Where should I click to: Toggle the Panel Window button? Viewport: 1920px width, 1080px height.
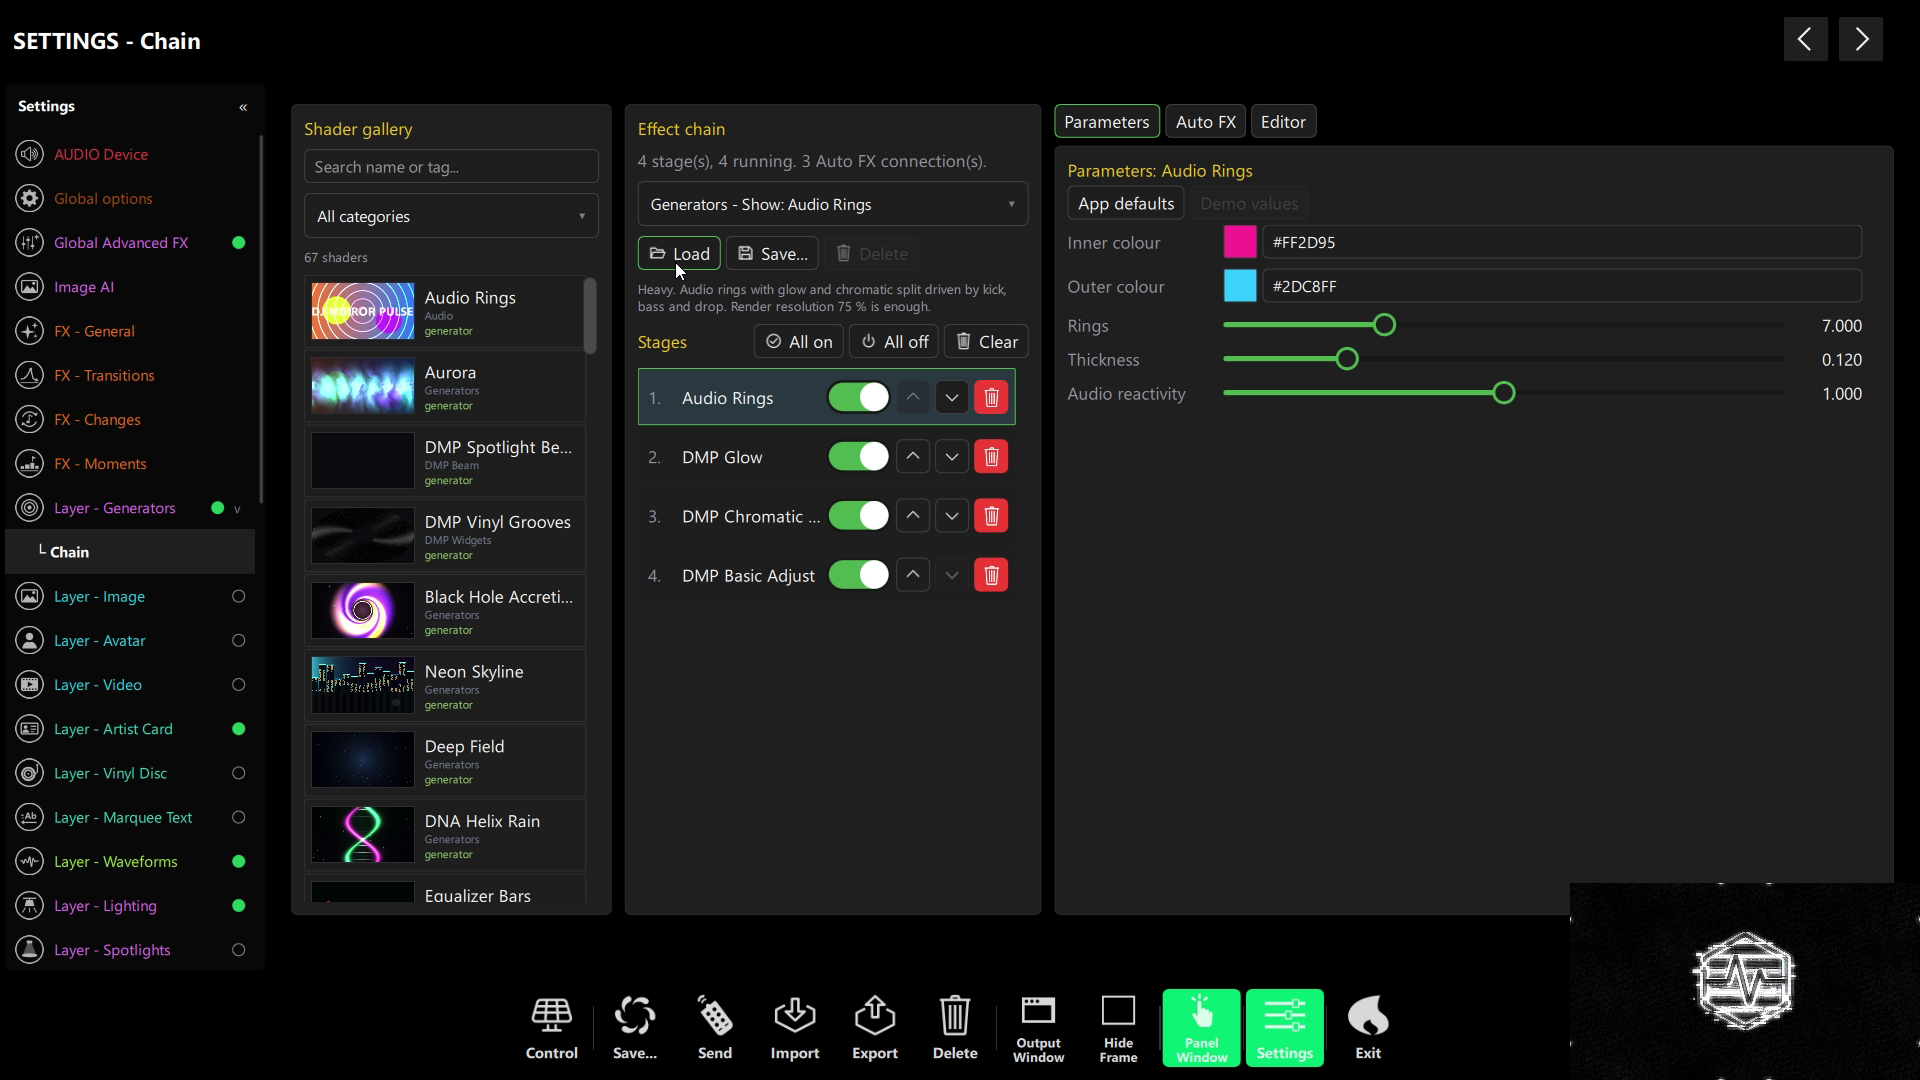pos(1201,1028)
